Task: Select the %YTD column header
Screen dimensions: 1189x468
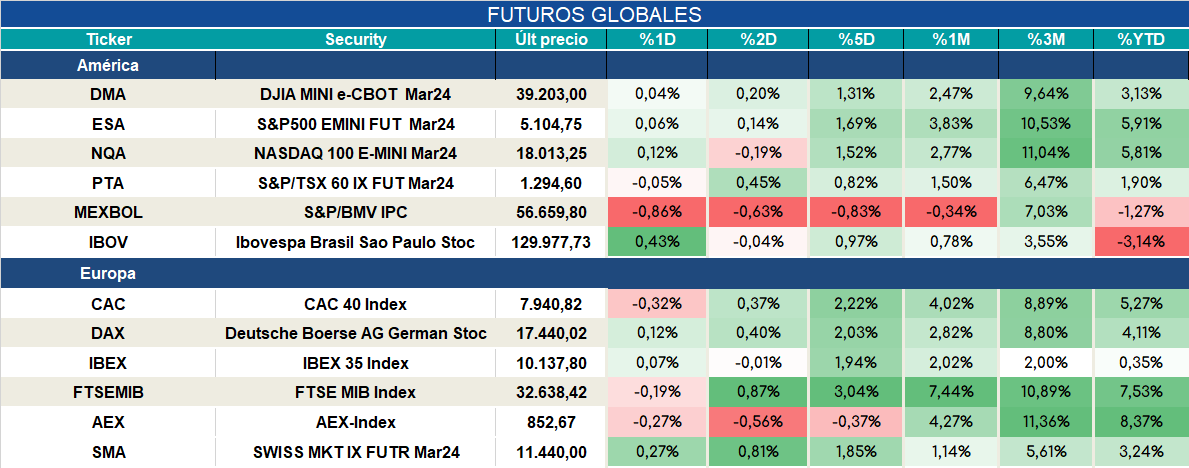Action: [1140, 40]
